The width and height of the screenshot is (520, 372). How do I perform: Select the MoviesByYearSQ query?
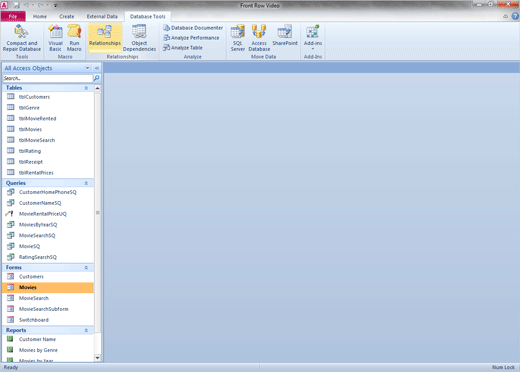click(48, 225)
